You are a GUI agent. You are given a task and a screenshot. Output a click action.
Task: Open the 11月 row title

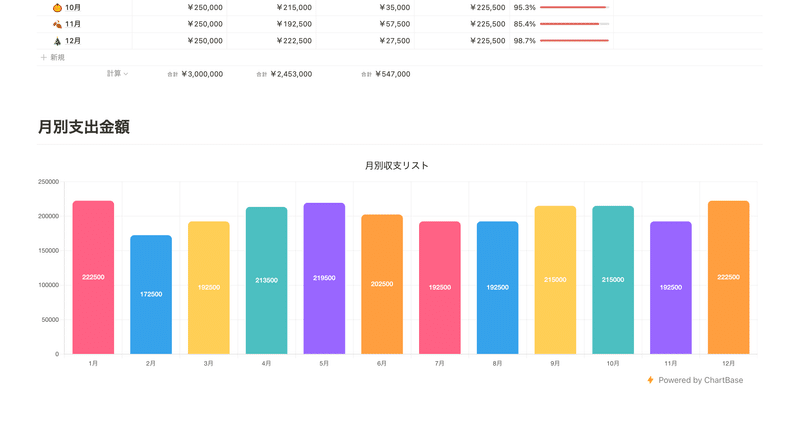[x=73, y=24]
